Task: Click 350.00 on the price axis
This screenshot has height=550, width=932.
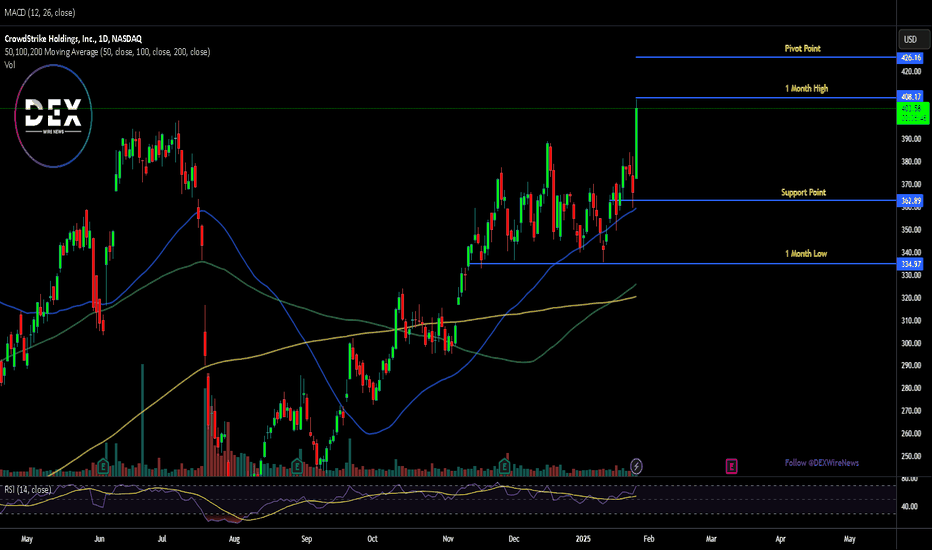Action: click(911, 230)
